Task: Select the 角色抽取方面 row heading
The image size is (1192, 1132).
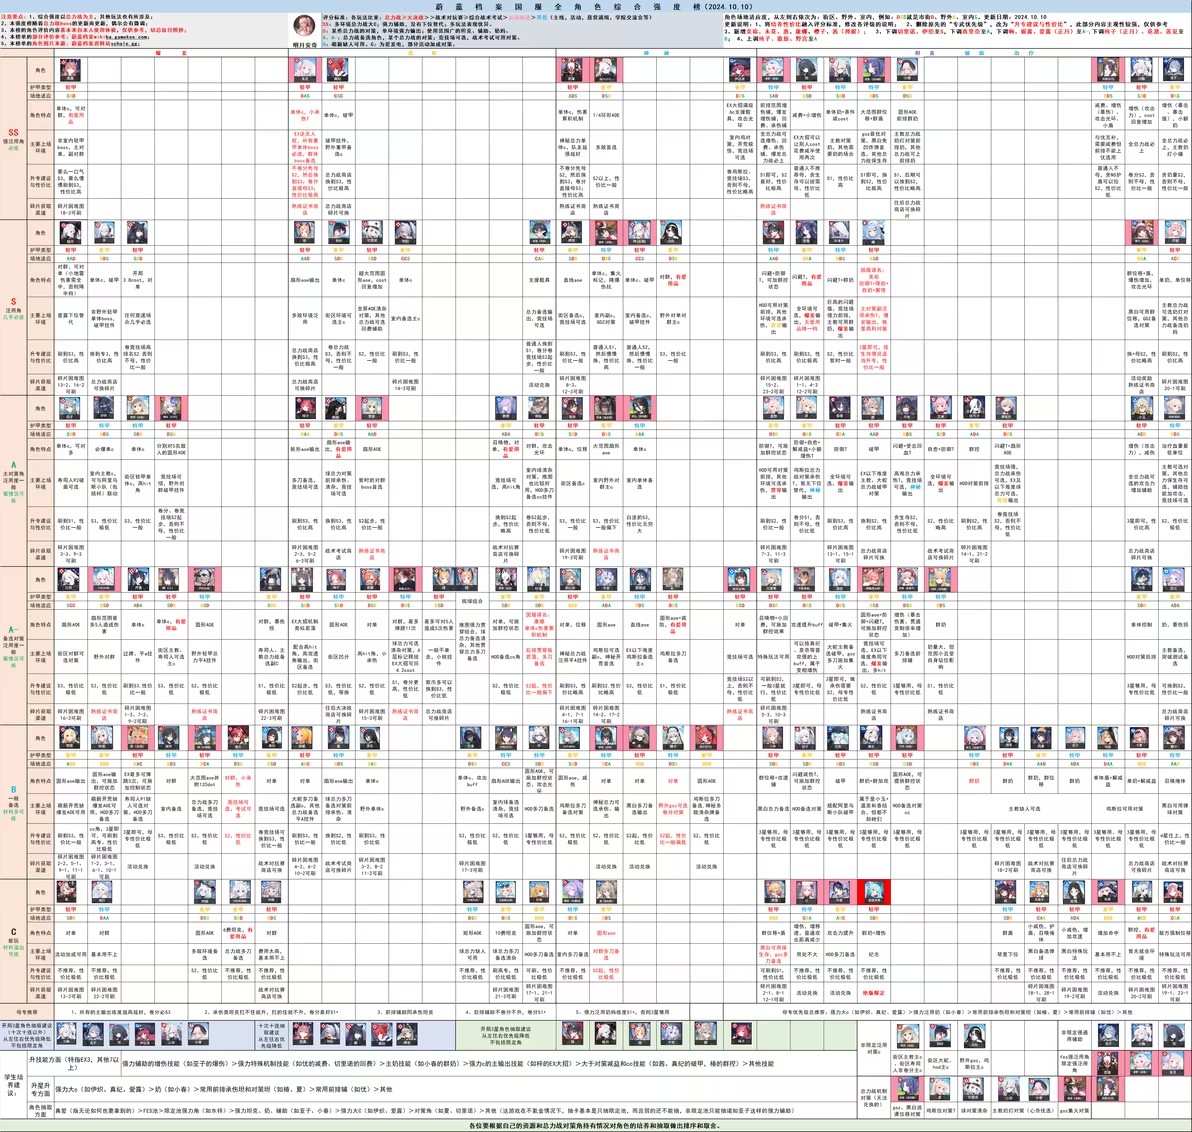Action: (40, 1109)
